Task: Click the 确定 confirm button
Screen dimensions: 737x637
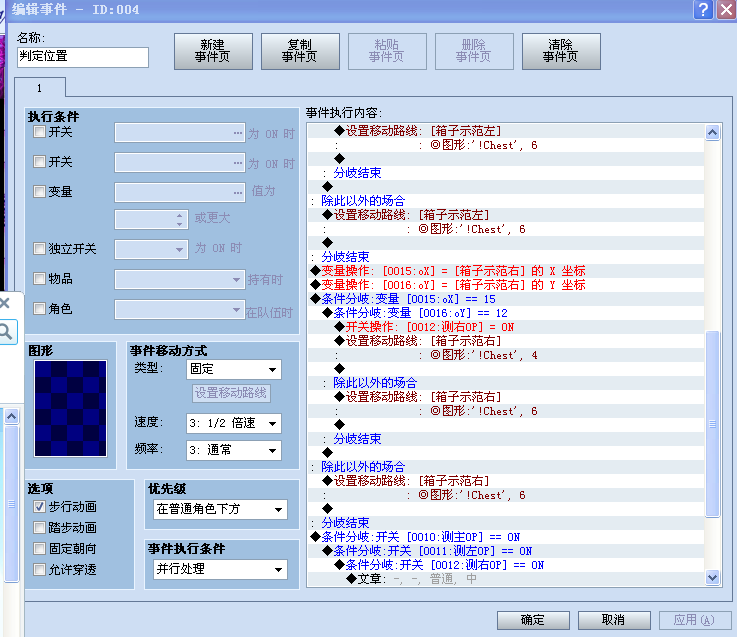Action: click(533, 620)
